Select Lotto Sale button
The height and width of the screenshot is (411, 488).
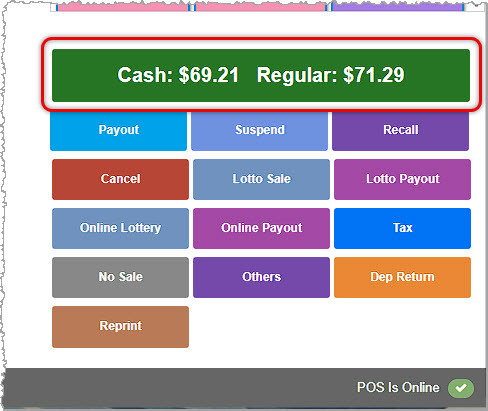tap(261, 179)
